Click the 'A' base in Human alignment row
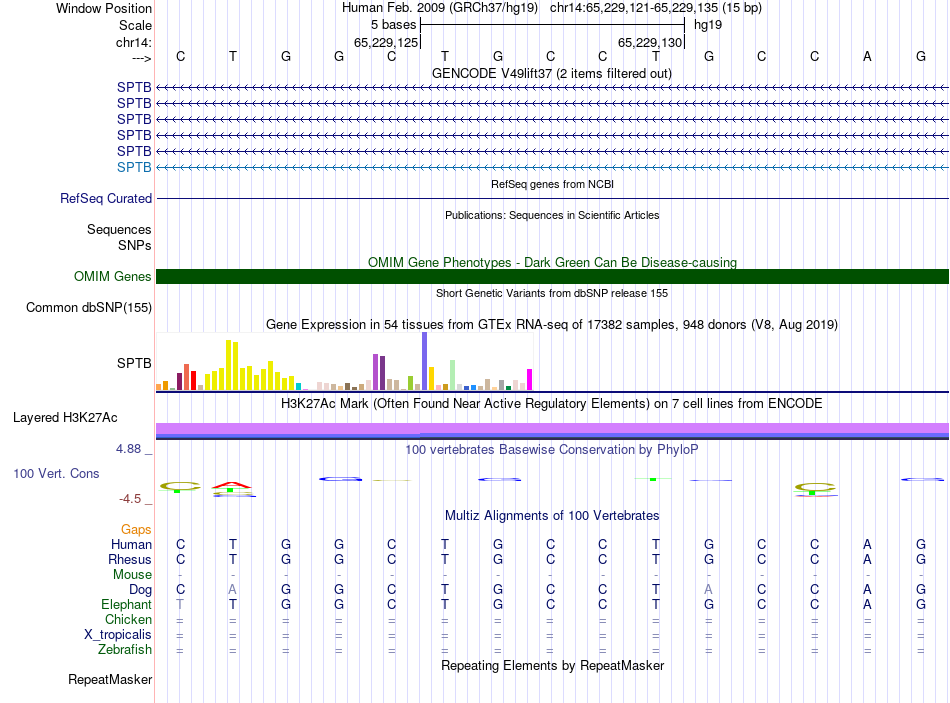 tap(867, 544)
